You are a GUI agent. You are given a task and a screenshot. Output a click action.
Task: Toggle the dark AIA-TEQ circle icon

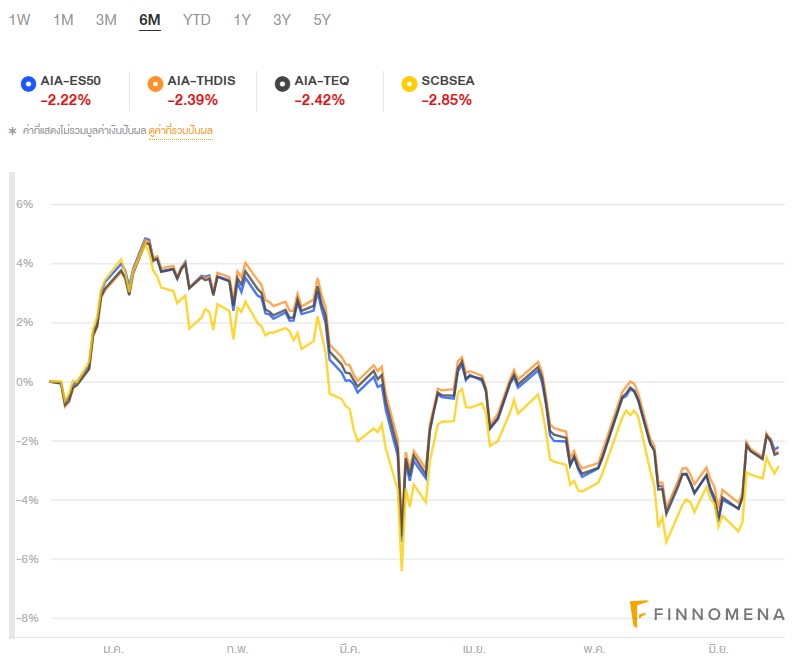pyautogui.click(x=282, y=82)
